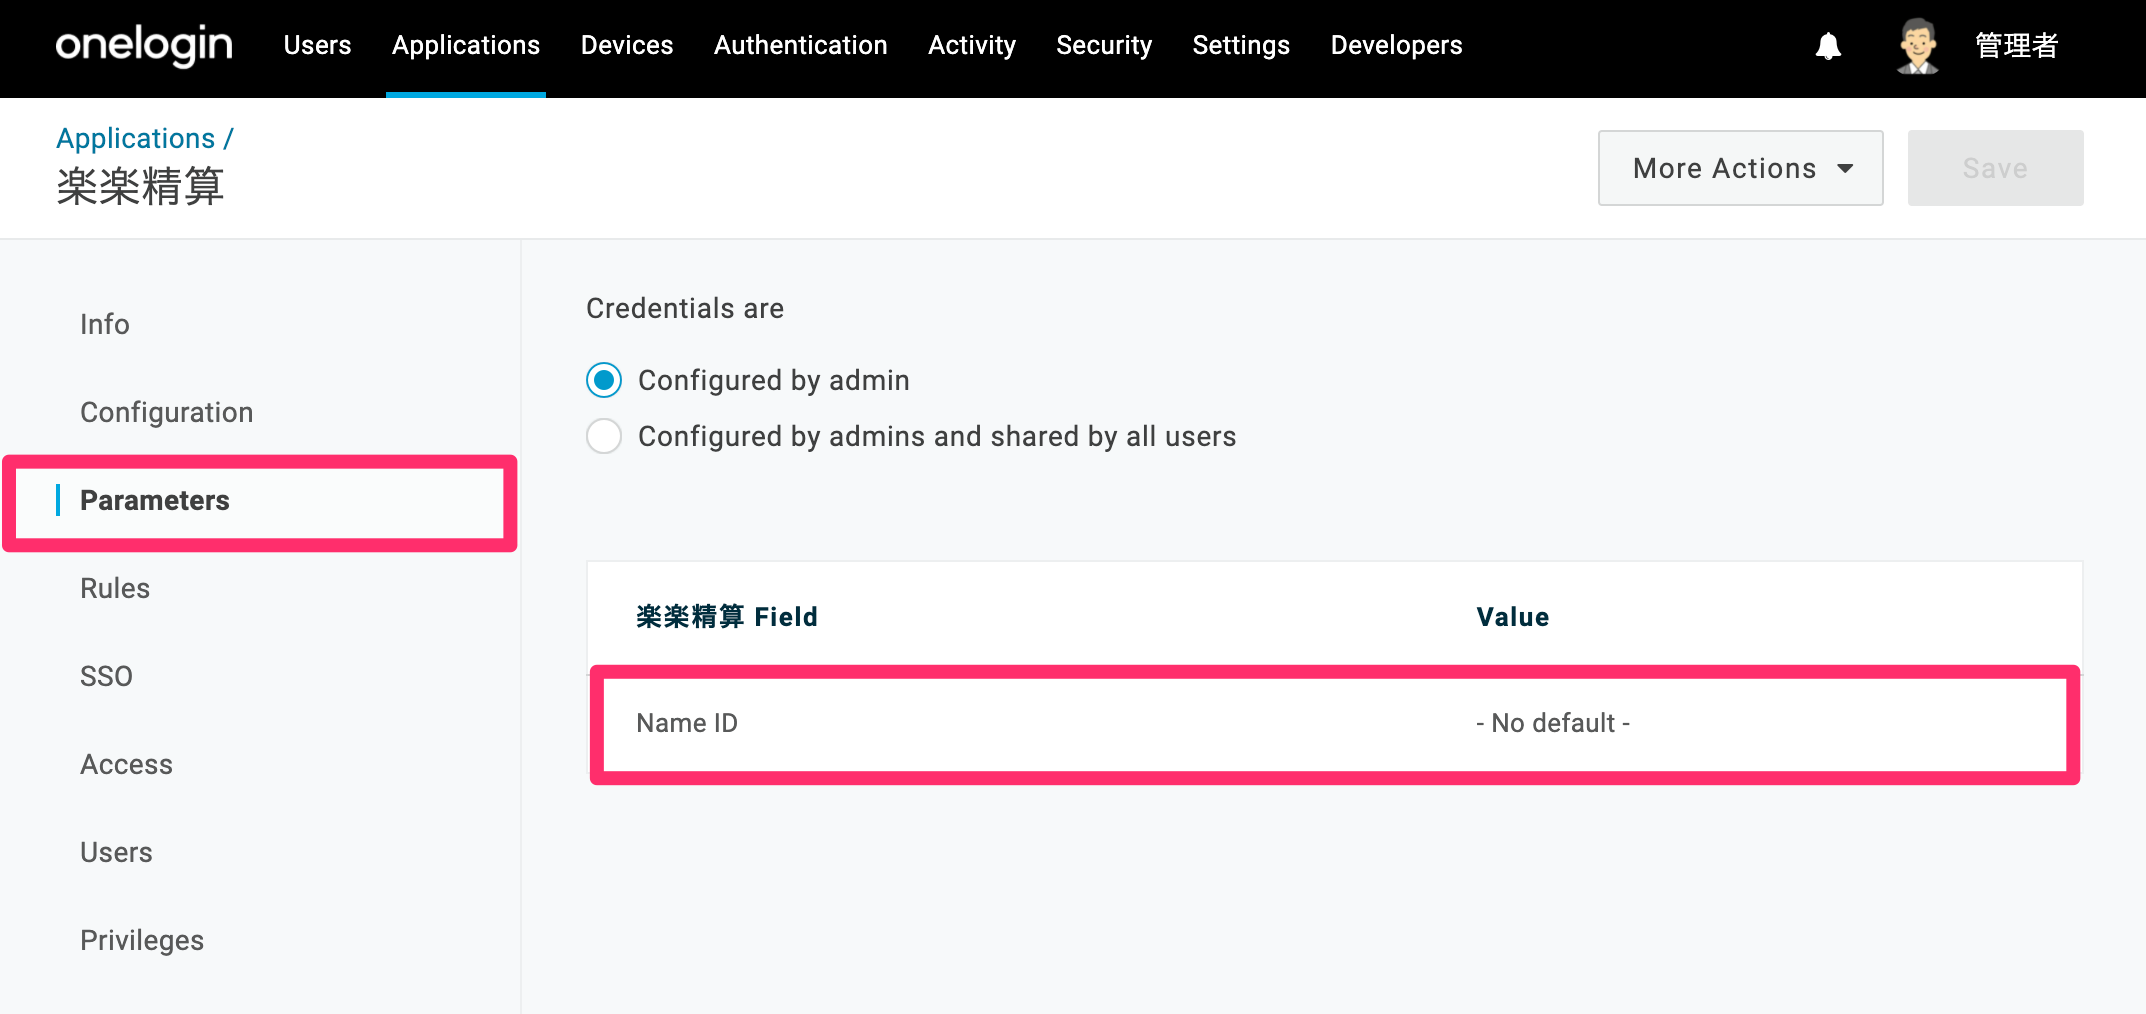Screen dimensions: 2146x1014
Task: Open the Developers top menu
Action: click(x=1396, y=45)
